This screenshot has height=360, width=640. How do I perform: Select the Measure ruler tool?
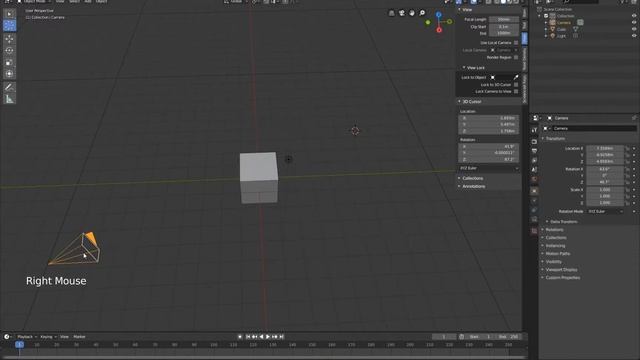coord(9,99)
